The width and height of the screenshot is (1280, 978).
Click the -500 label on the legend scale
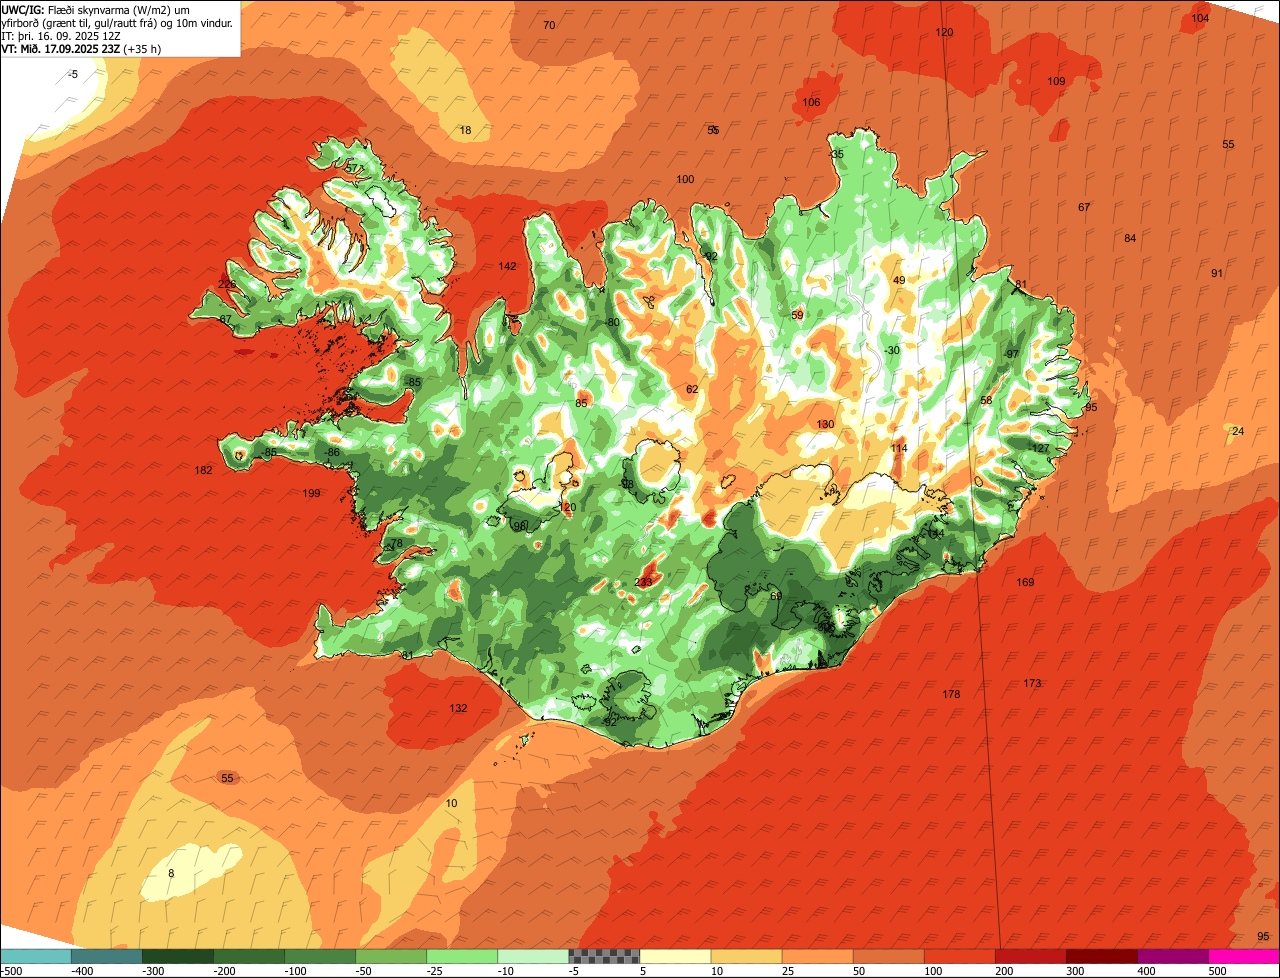tap(10, 970)
